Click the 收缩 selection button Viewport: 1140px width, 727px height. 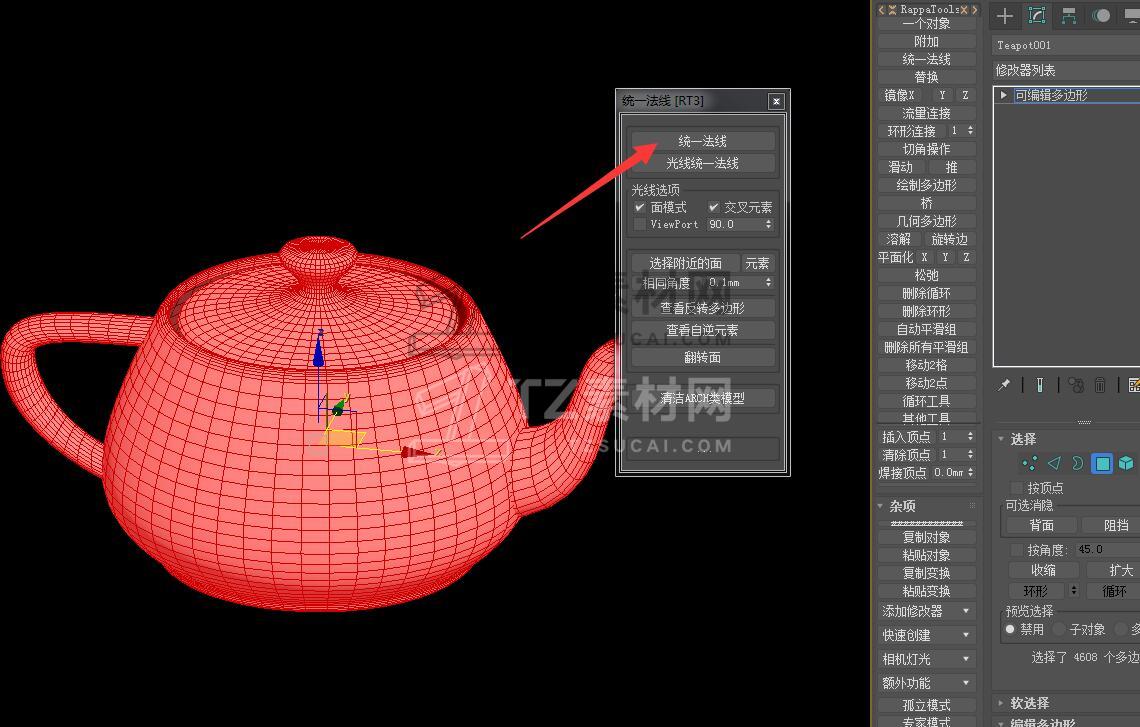(x=1043, y=570)
